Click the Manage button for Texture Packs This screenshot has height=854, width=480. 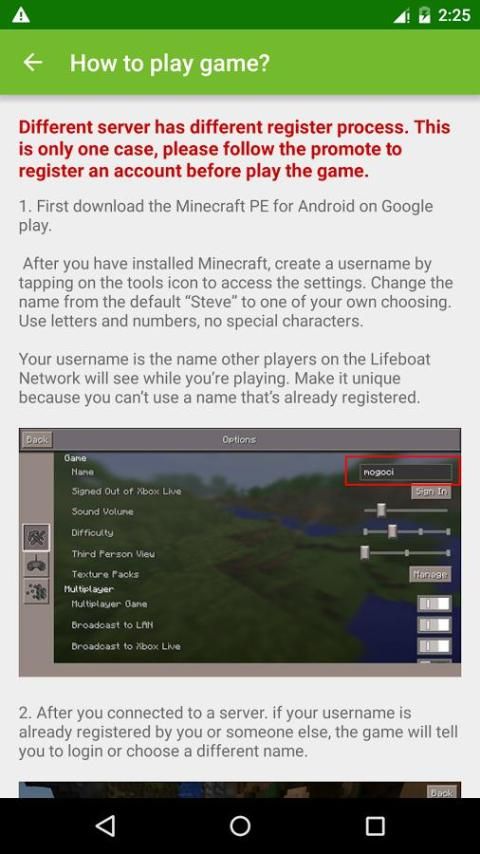pos(430,574)
